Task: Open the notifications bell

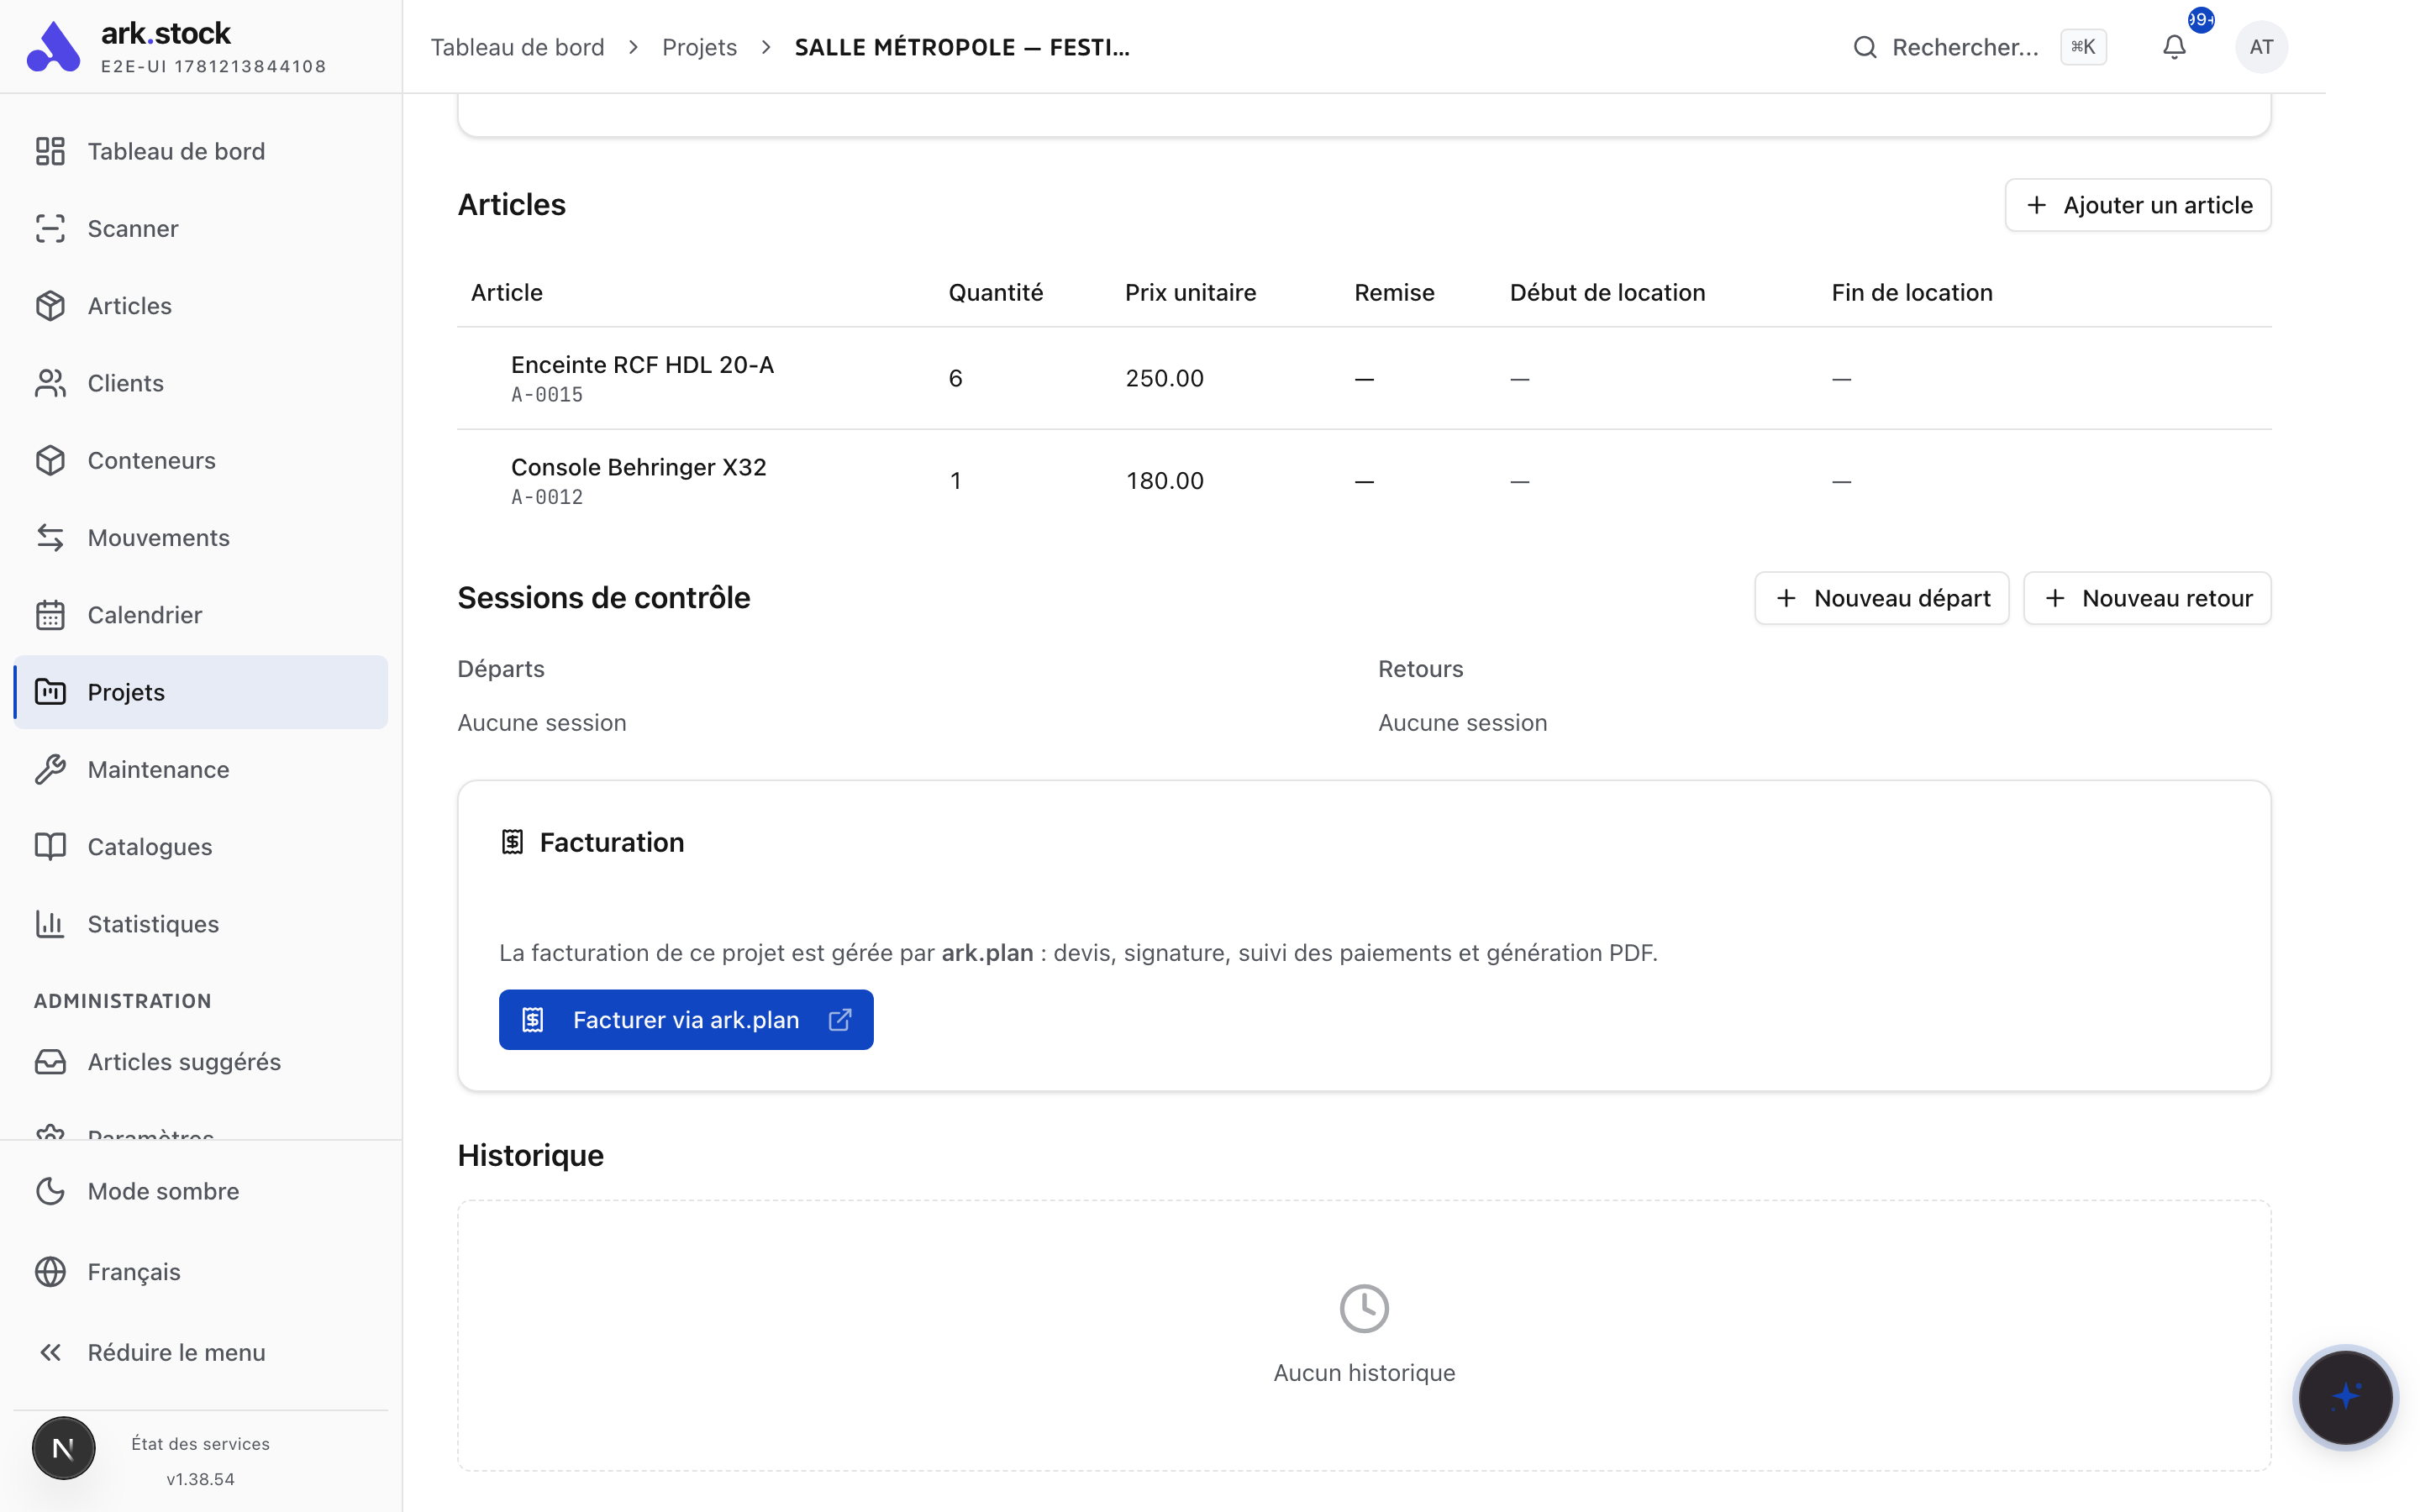Action: tap(2174, 47)
